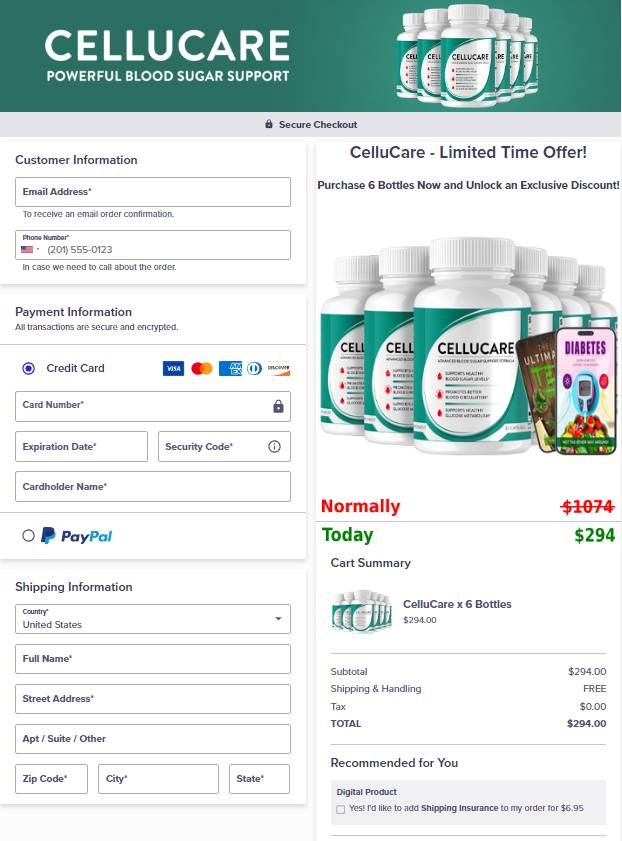Click the Security Code info icon

coord(274,446)
